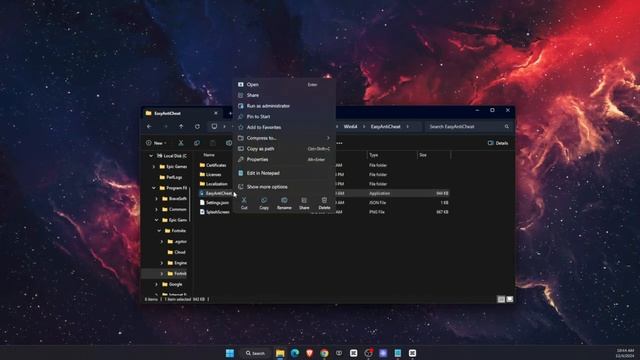Click Share icon at context menu bottom
Screen dimensions: 640x360
(304, 200)
